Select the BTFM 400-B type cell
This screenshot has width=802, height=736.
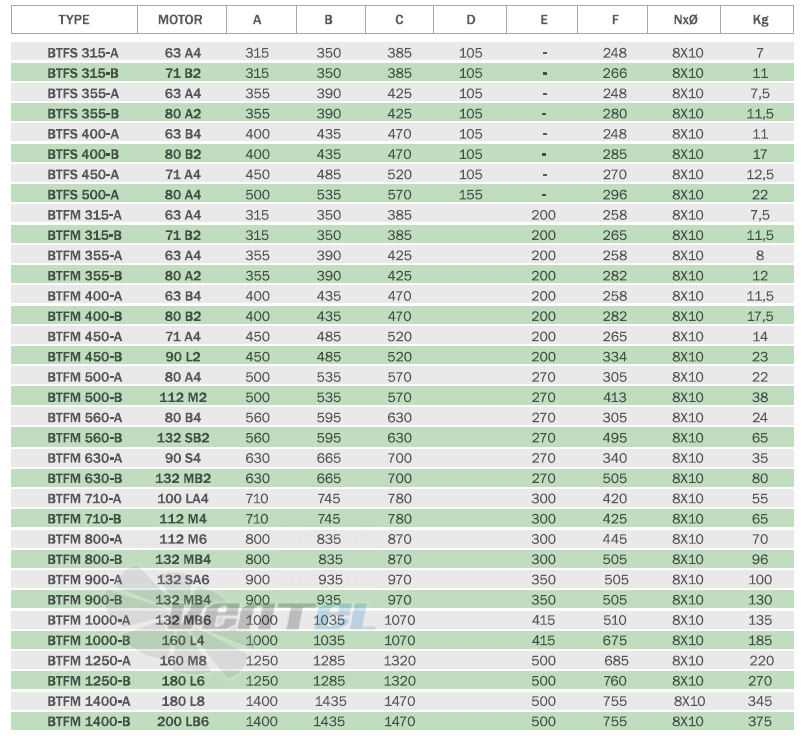pos(84,316)
